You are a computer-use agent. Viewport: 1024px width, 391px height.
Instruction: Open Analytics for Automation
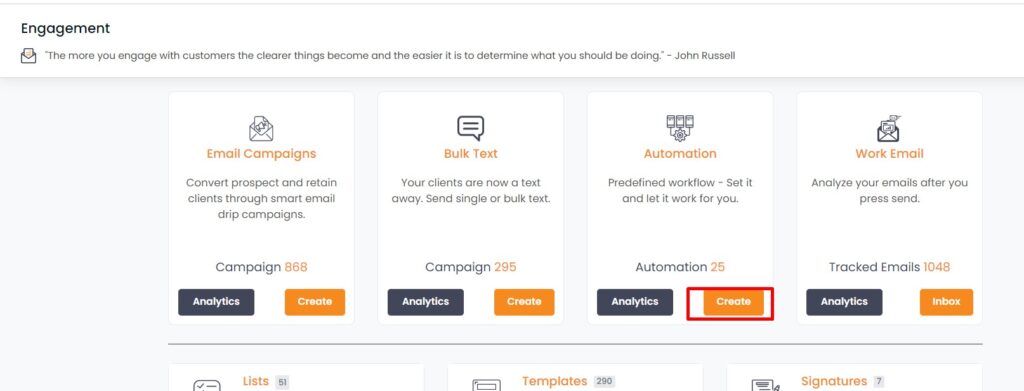click(x=635, y=302)
